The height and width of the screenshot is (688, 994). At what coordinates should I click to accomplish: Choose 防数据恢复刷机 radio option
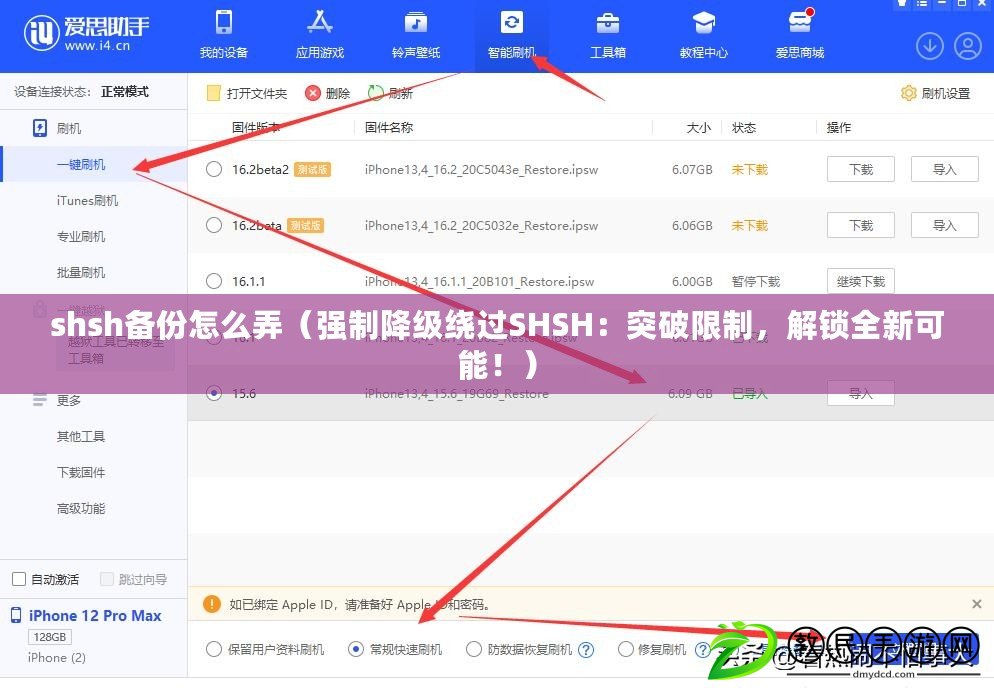click(x=474, y=649)
